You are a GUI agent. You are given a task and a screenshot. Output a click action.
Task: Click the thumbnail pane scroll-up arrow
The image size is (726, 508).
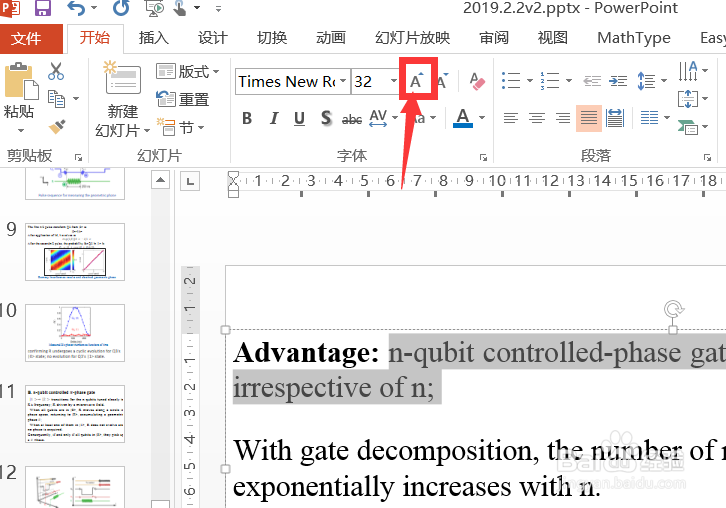pyautogui.click(x=160, y=180)
